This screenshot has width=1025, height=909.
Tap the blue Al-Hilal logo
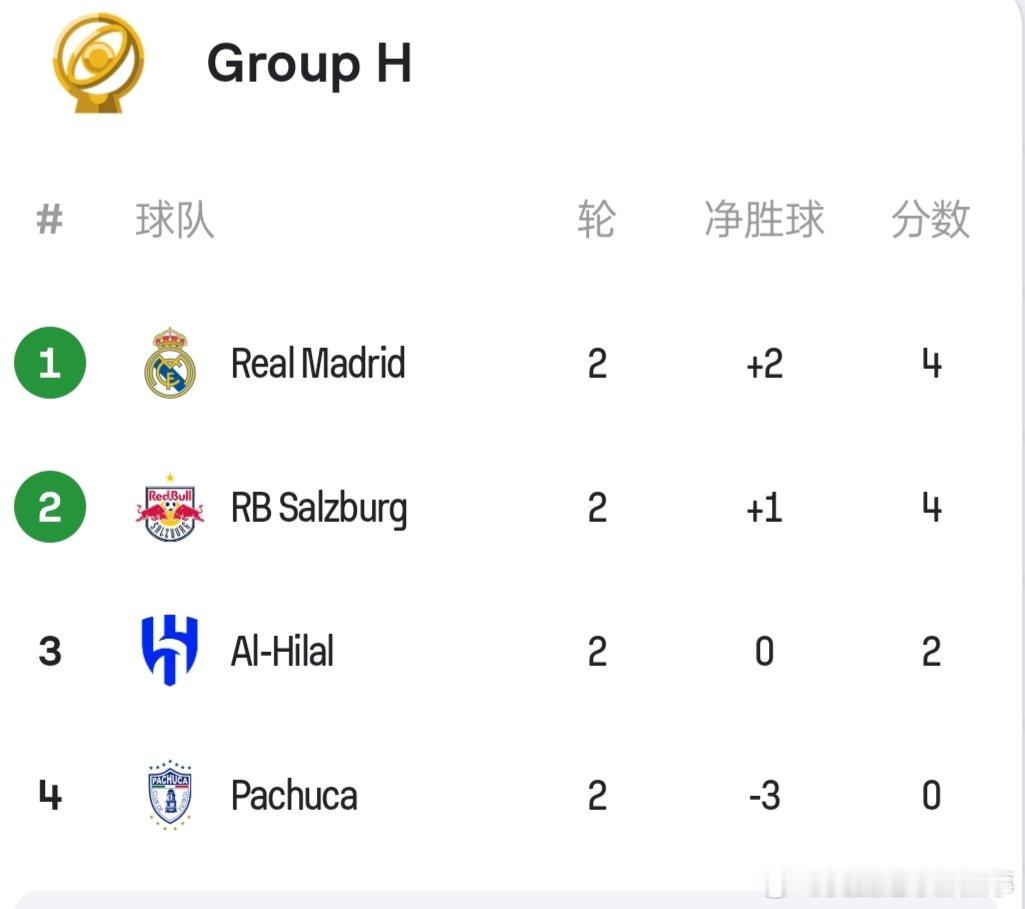click(x=170, y=650)
